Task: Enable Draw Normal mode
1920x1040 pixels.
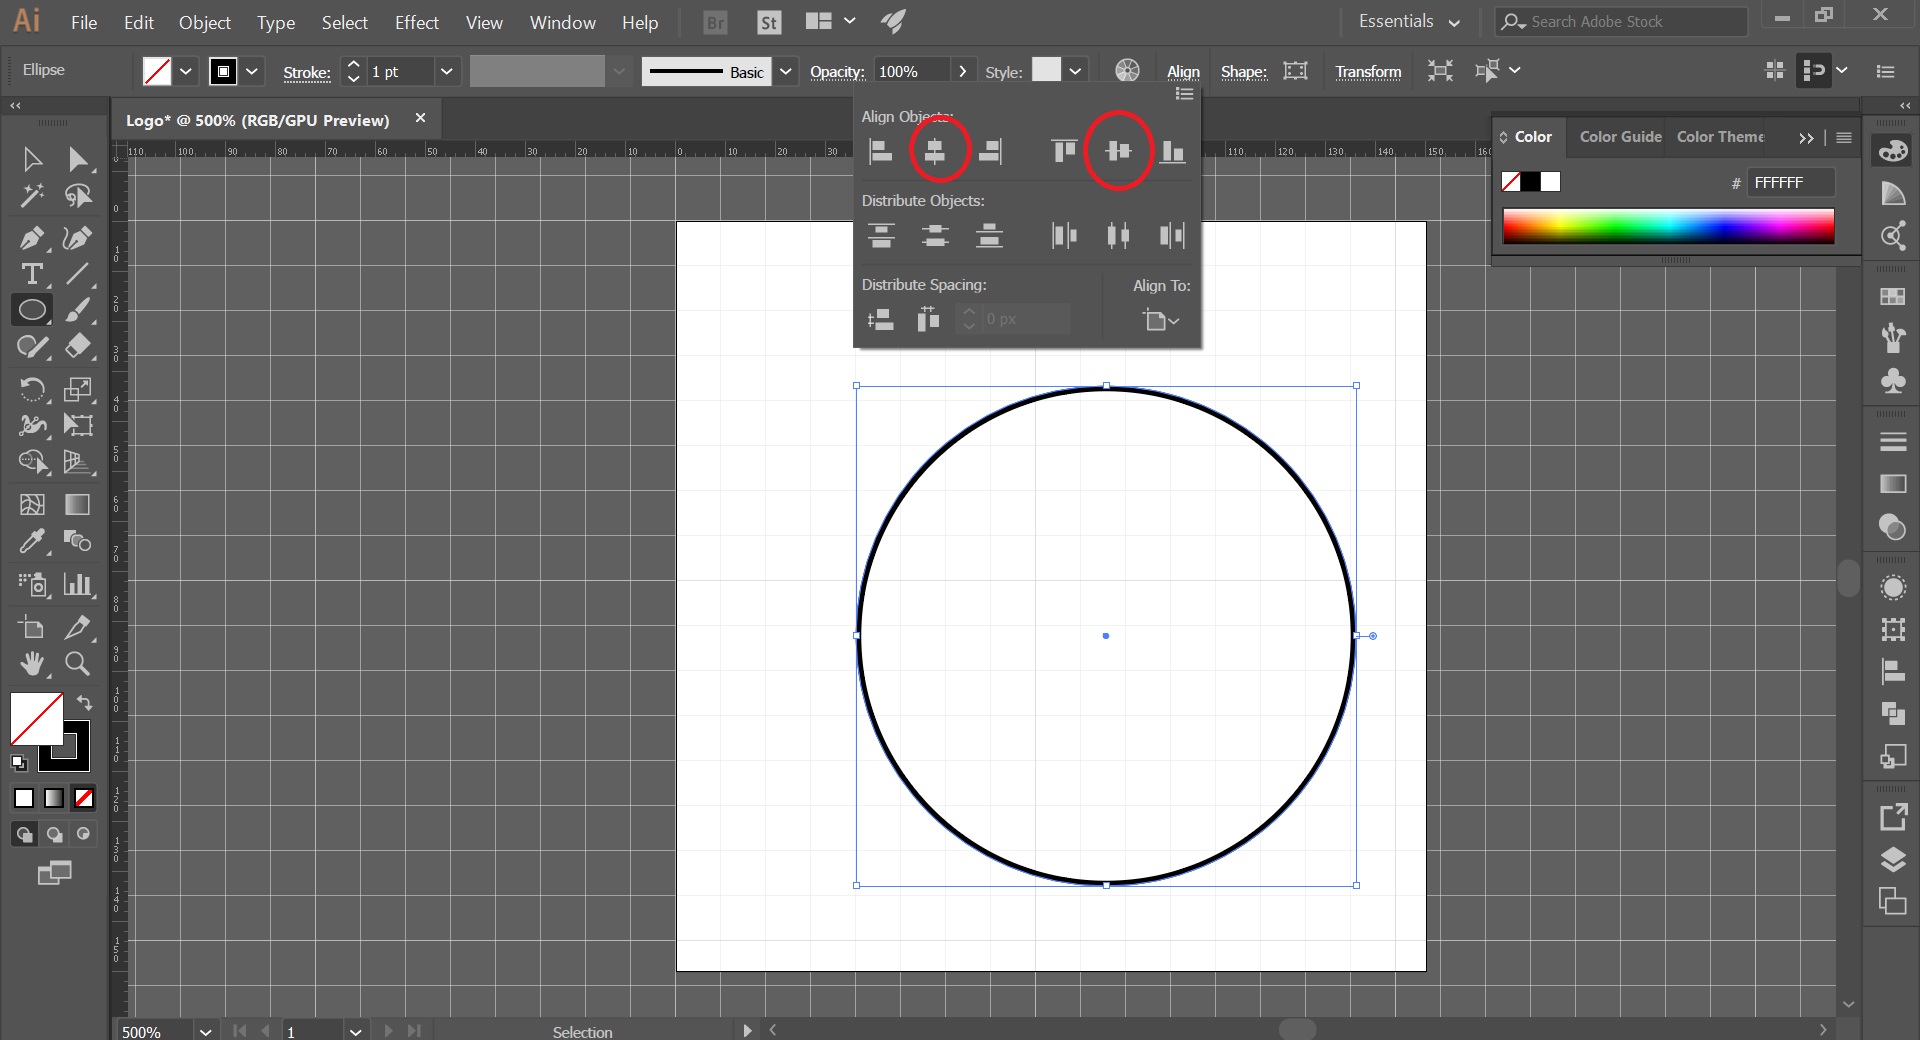Action: point(24,834)
